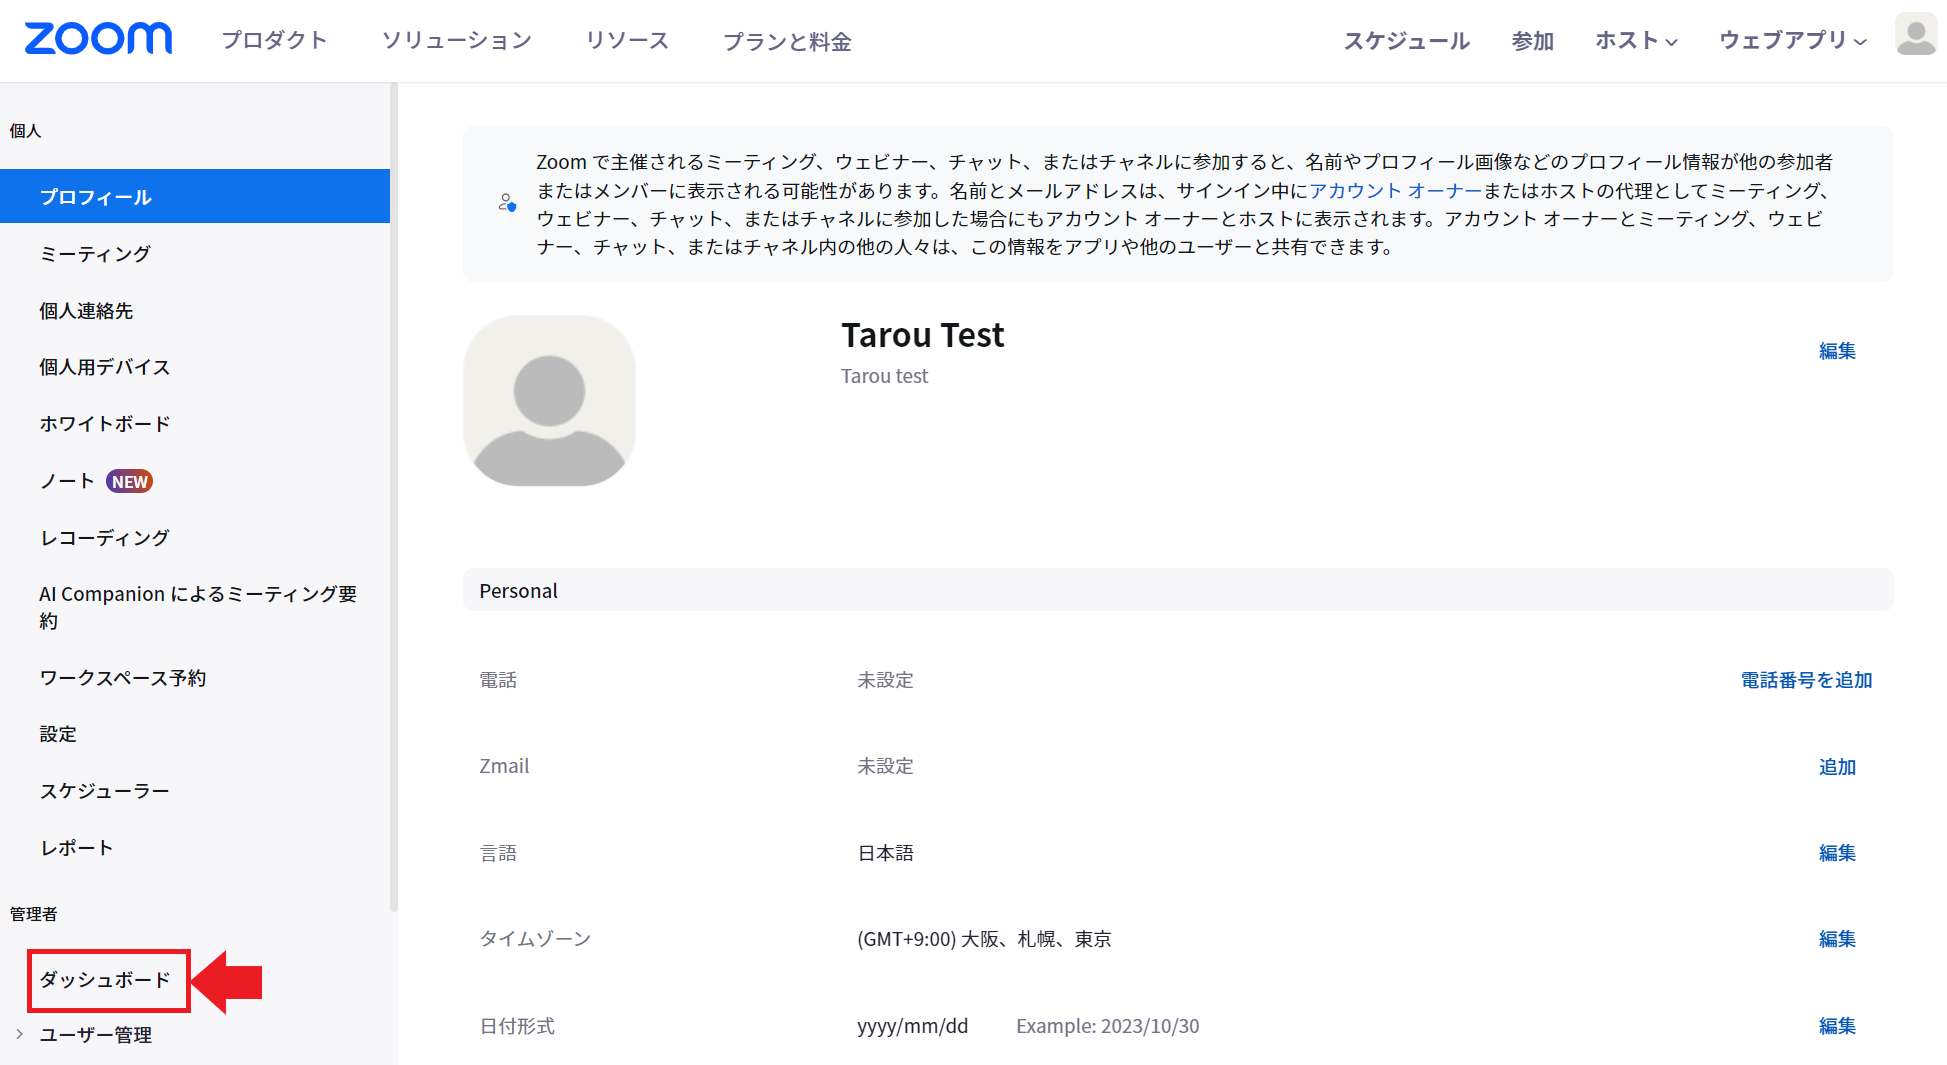Open the リソース menu
The width and height of the screenshot is (1947, 1065).
pos(627,40)
